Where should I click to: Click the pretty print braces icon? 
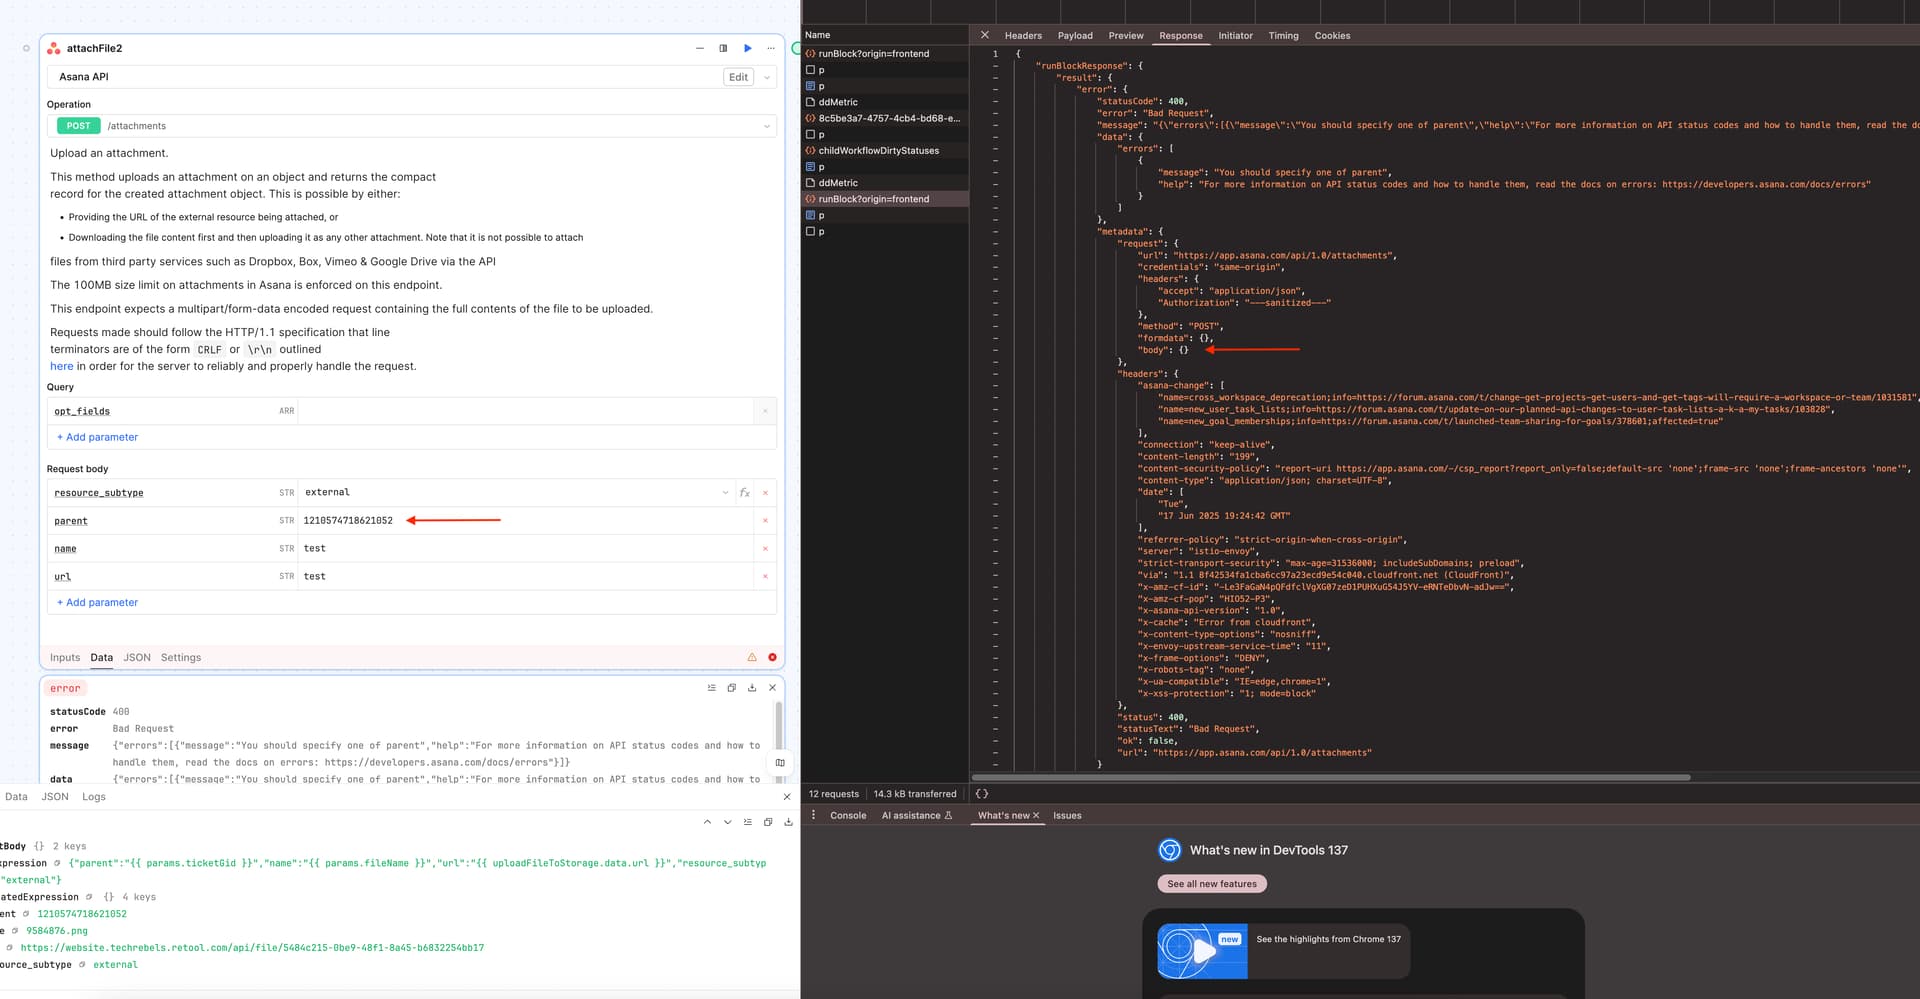coord(982,794)
